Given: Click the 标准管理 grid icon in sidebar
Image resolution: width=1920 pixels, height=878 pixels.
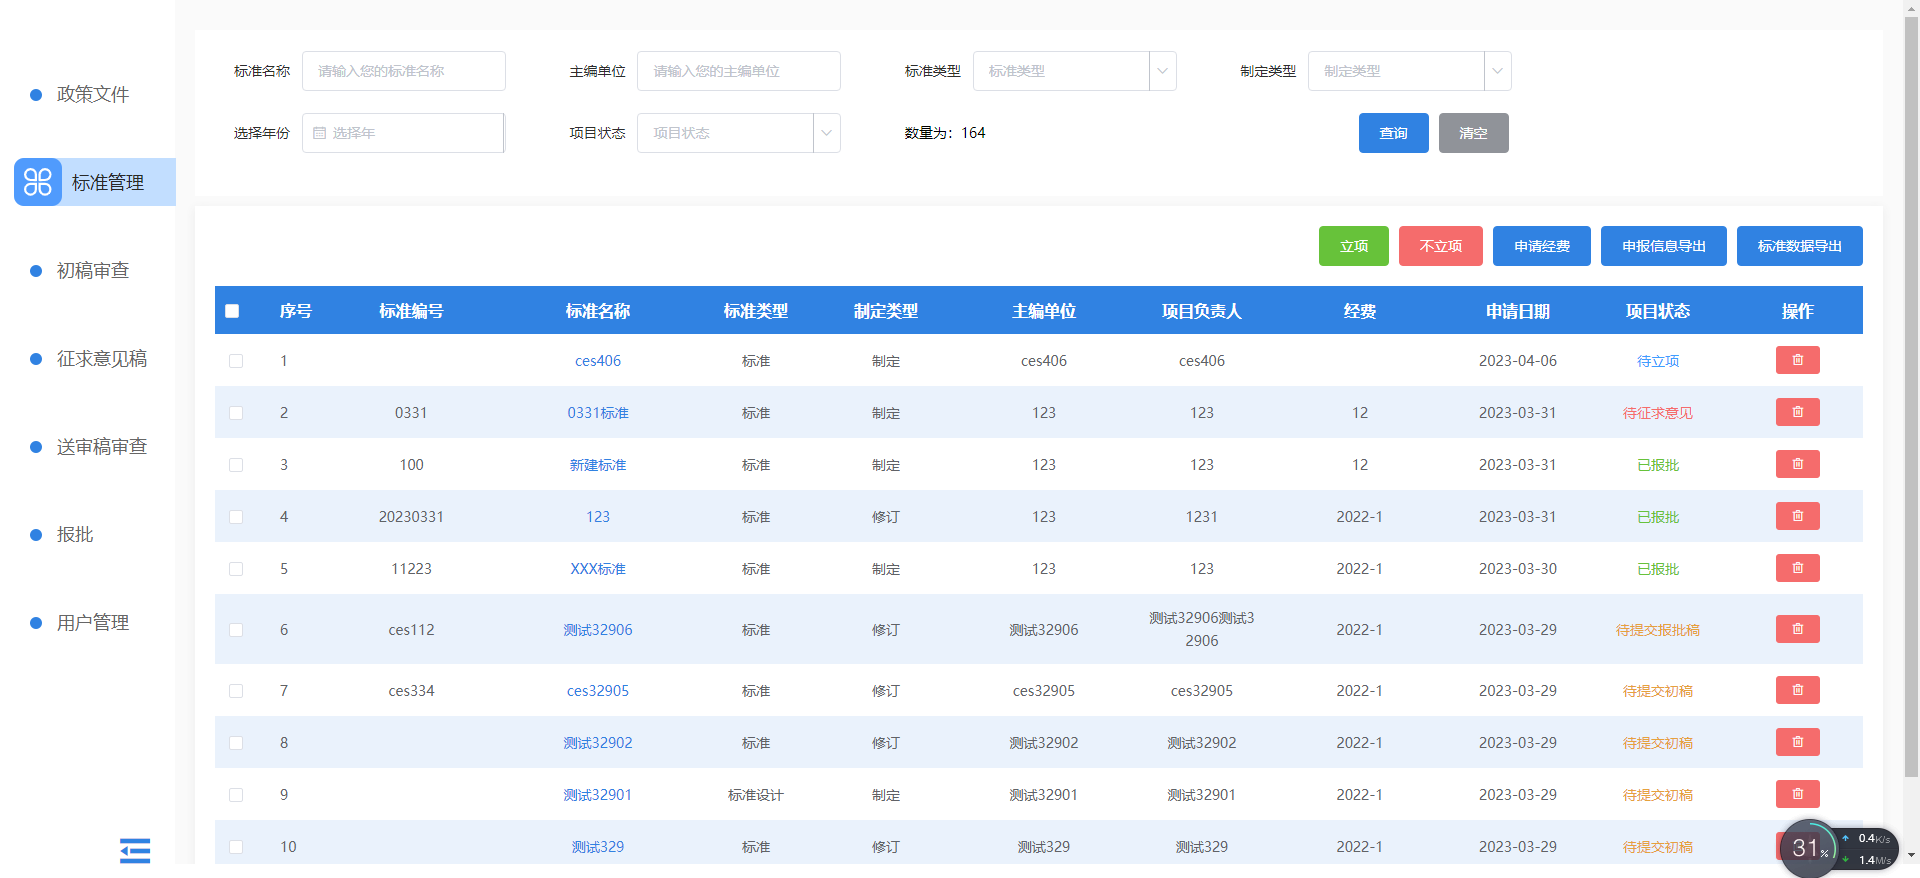Looking at the screenshot, I should pyautogui.click(x=38, y=182).
